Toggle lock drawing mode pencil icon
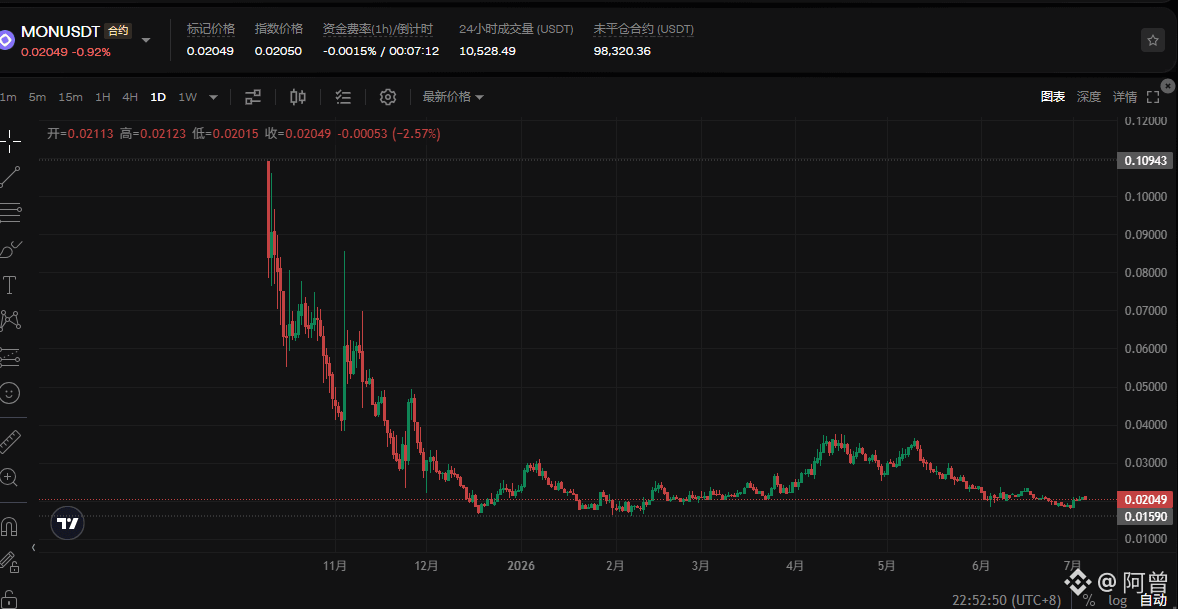Viewport: 1178px width, 609px height. click(x=9, y=561)
